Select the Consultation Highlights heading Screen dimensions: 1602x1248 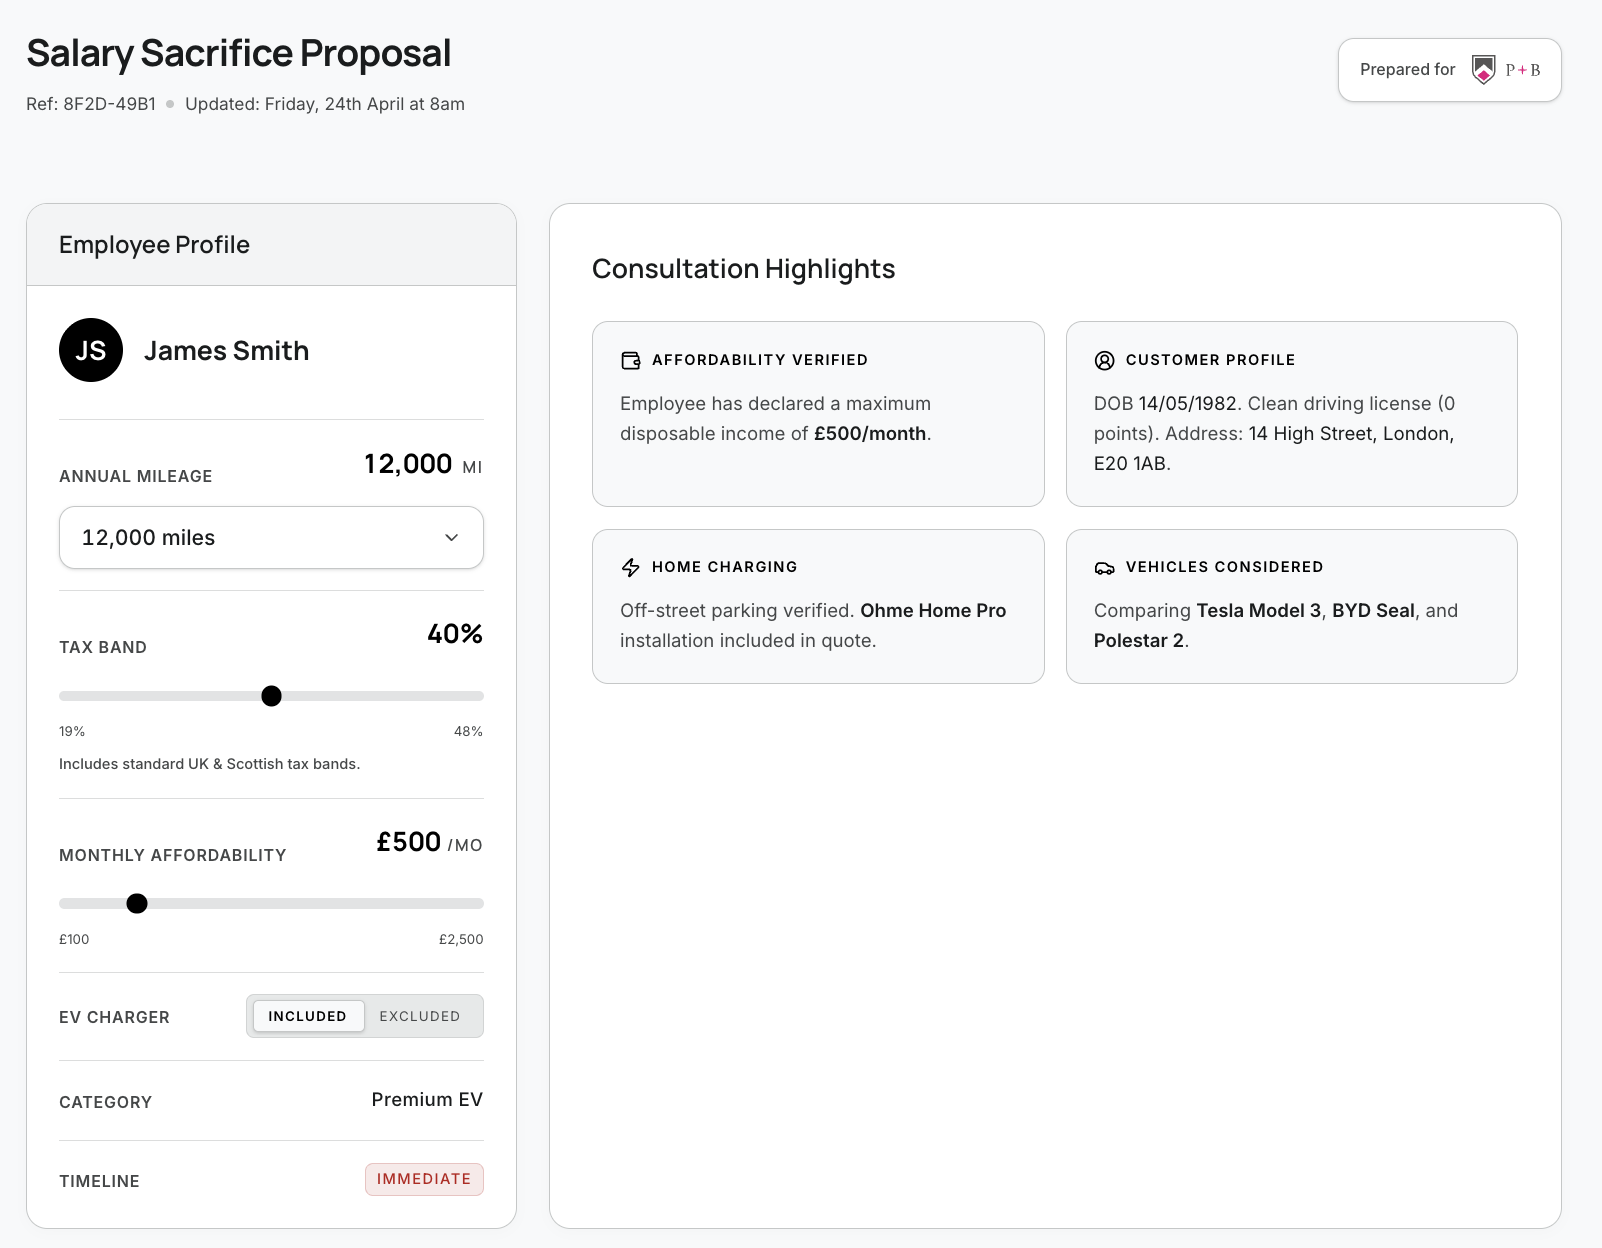743,269
